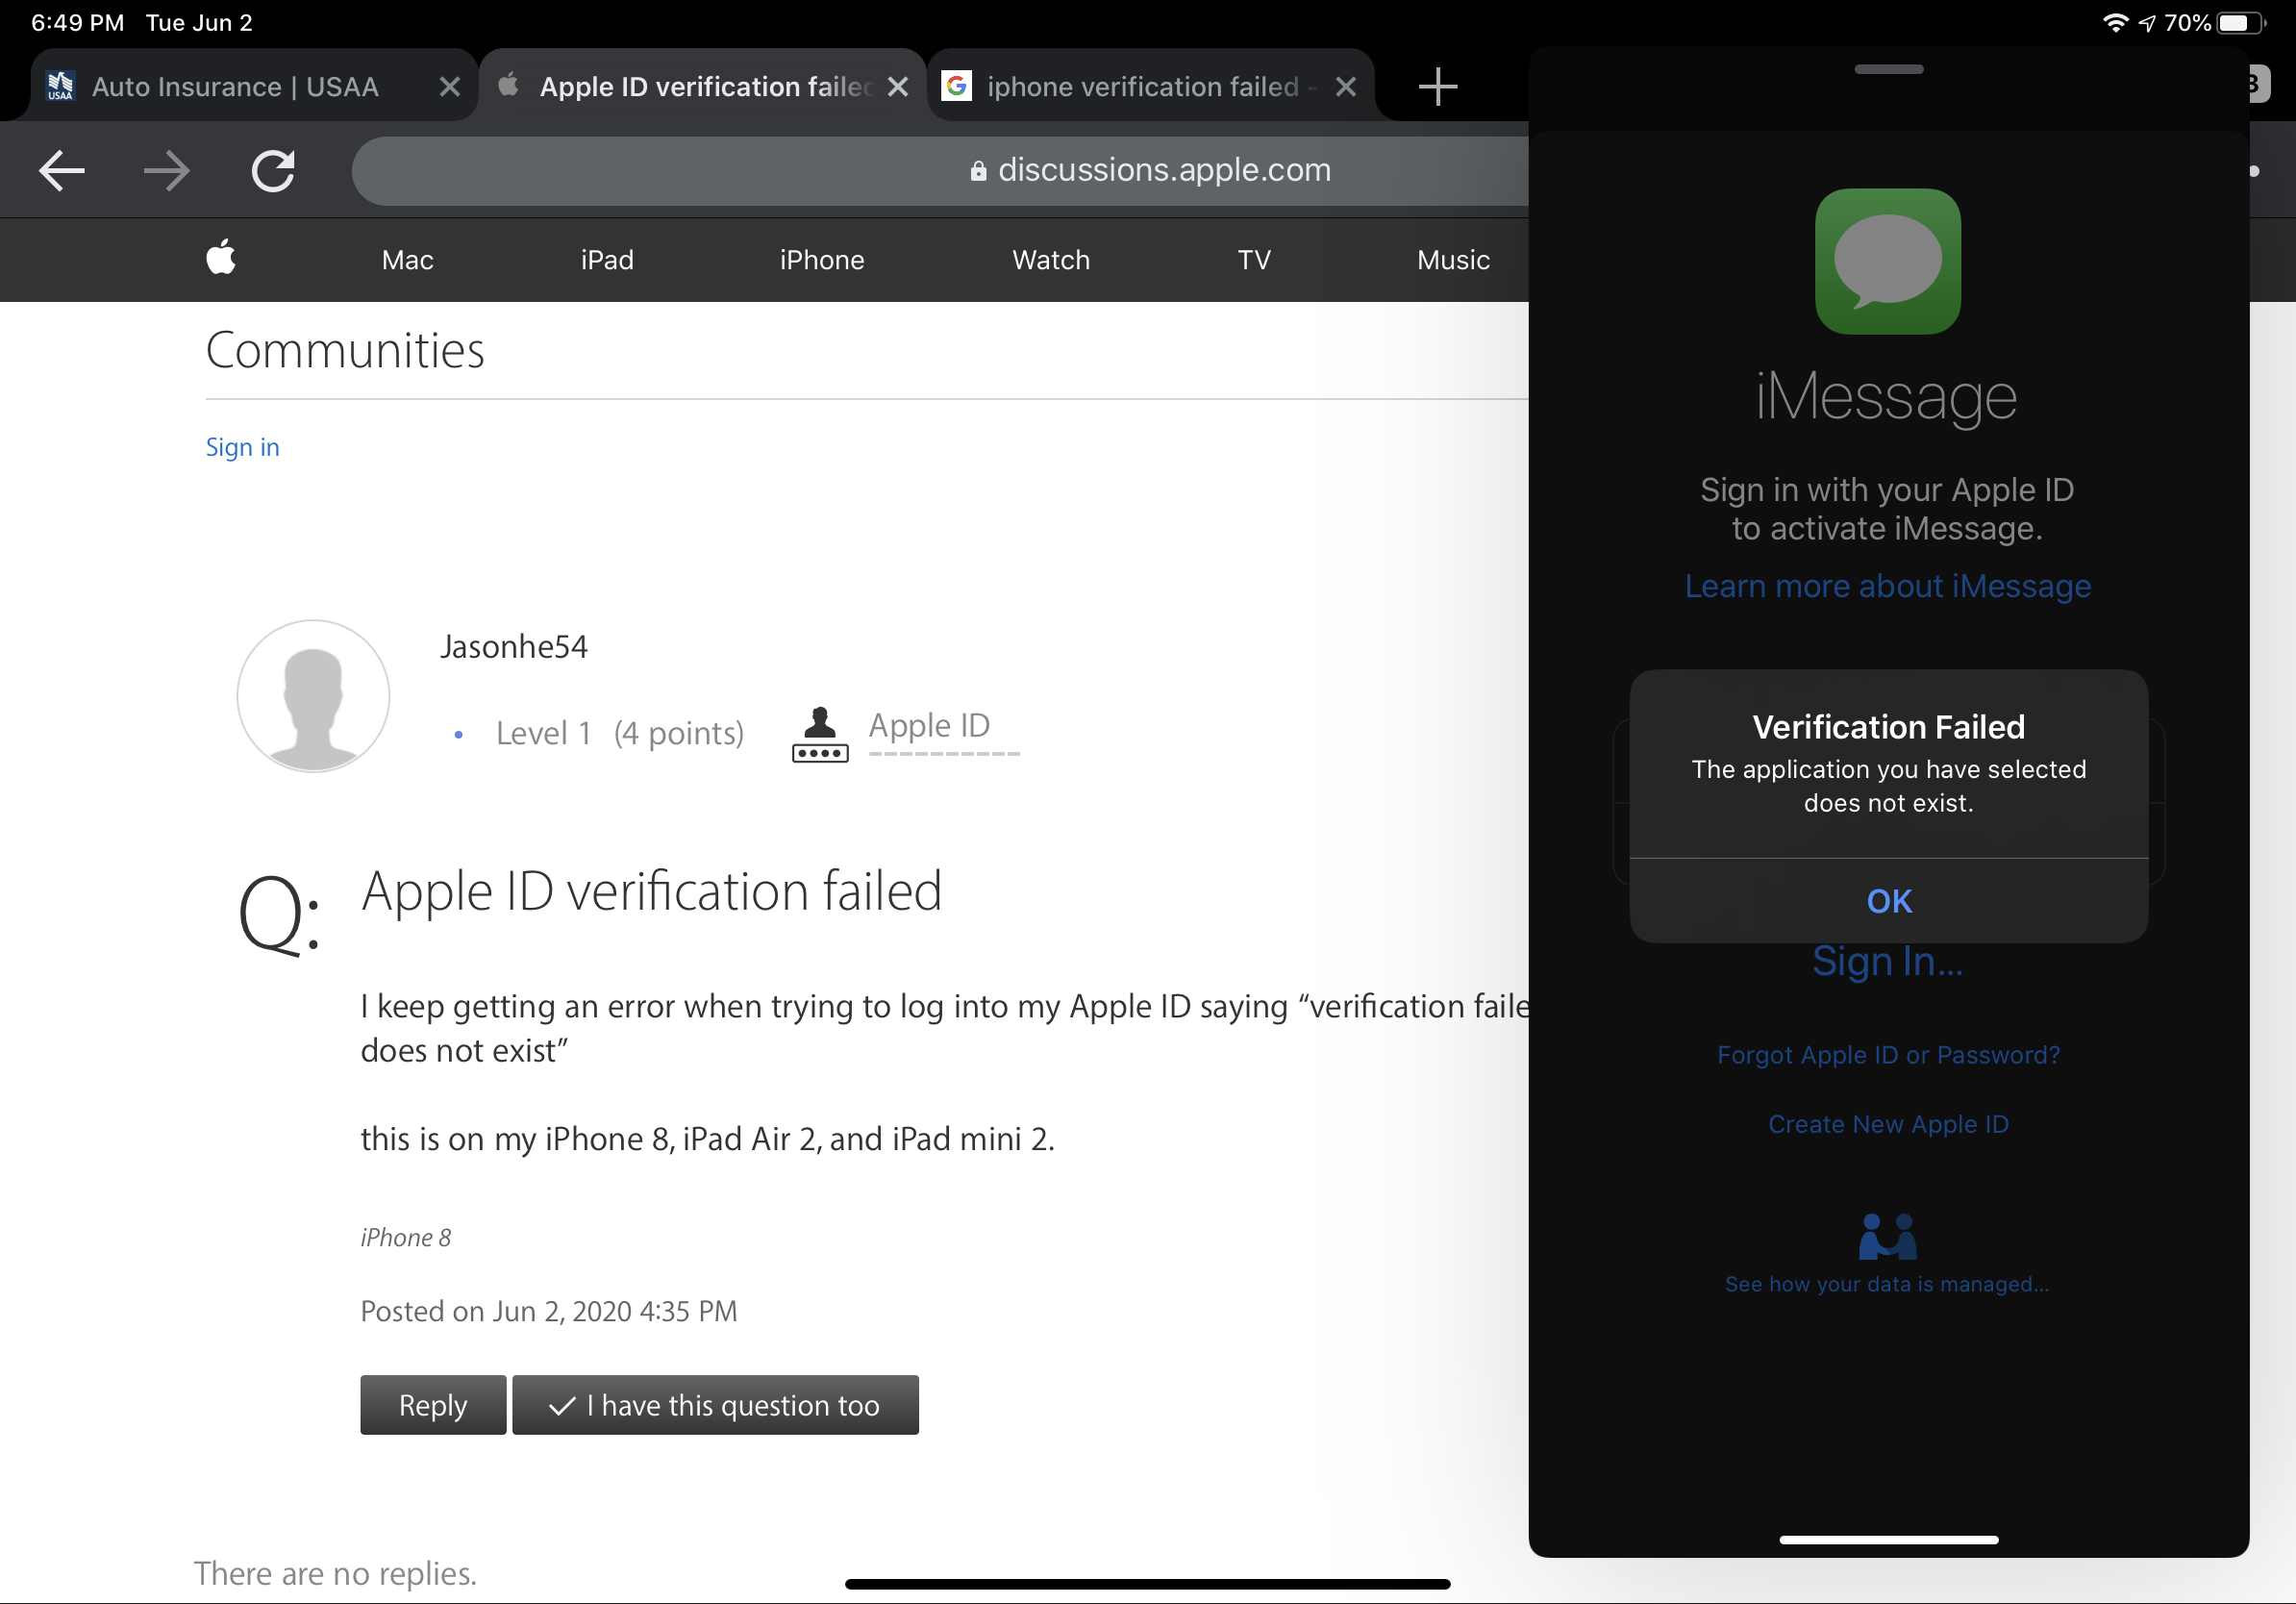Close the USAA Auto Insurance tab
Screen dimensions: 2296x1604
point(450,87)
